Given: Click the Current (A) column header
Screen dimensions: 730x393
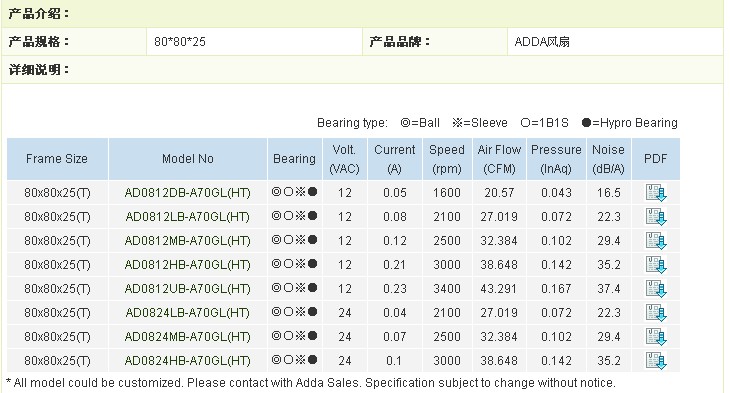Looking at the screenshot, I should (x=395, y=159).
